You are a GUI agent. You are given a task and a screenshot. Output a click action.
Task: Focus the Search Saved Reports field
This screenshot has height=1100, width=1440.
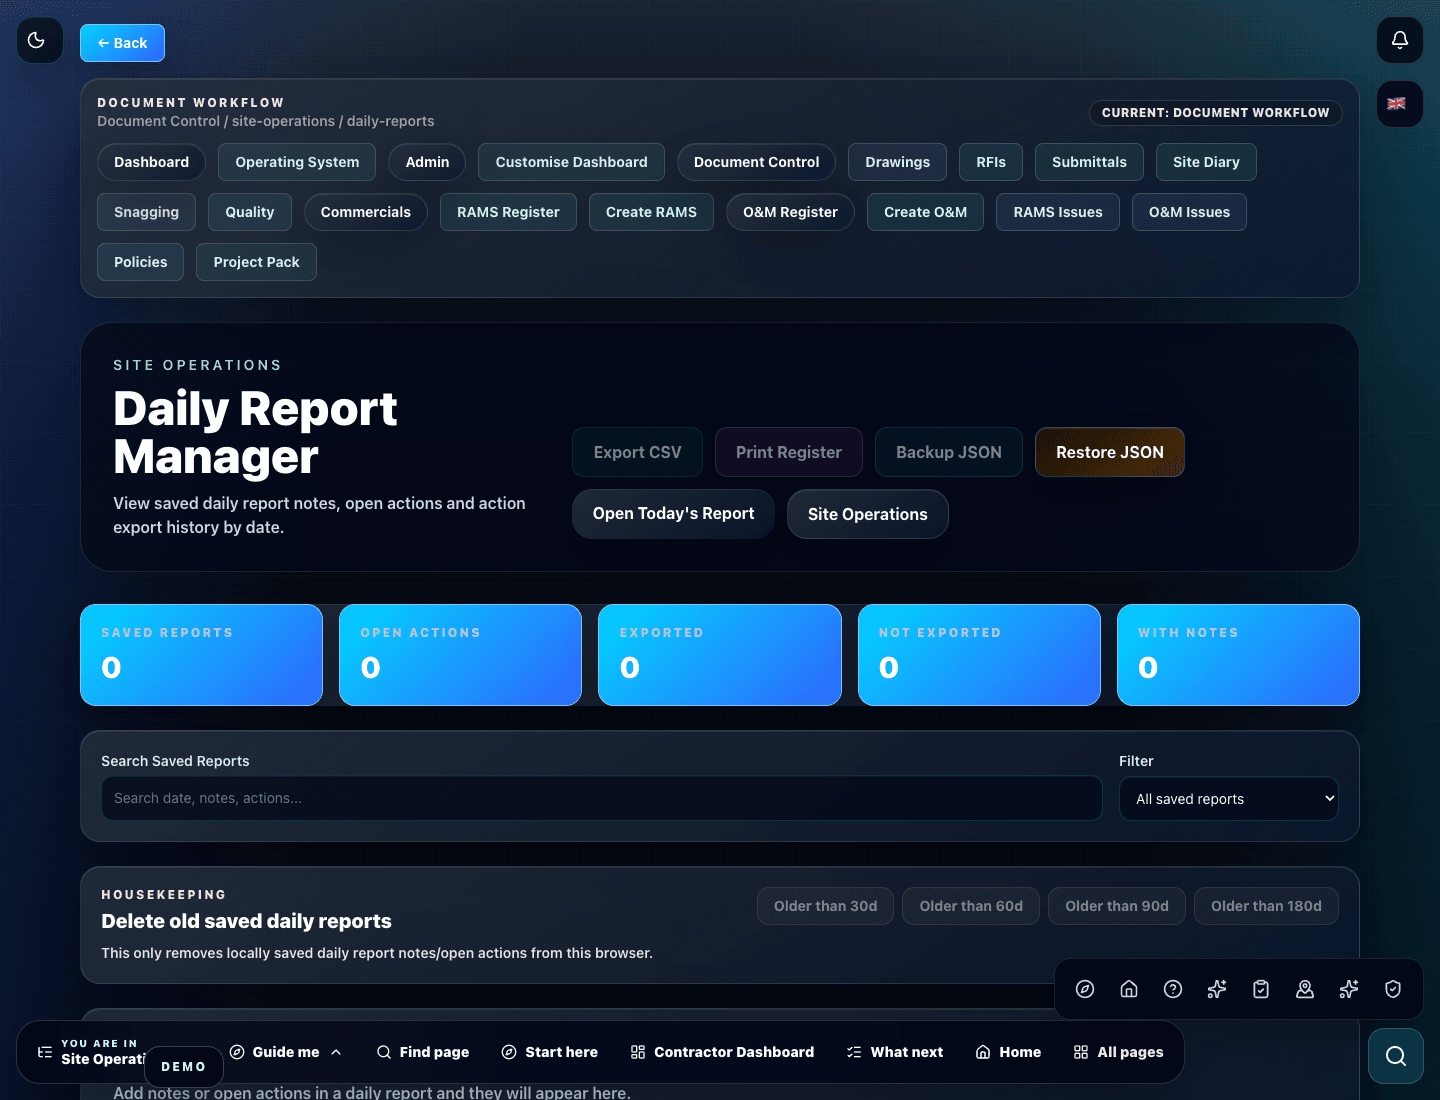602,798
